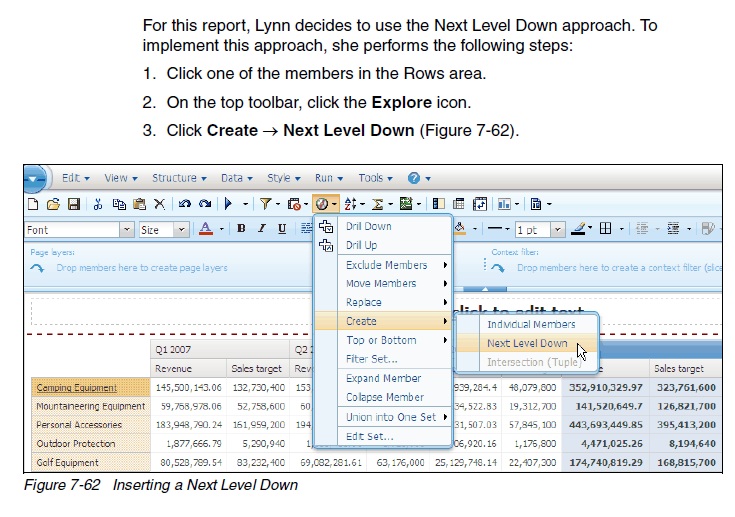Viewport: 735px width, 517px height.
Task: Click the Suppress icon beside the filter
Action: pyautogui.click(x=294, y=204)
